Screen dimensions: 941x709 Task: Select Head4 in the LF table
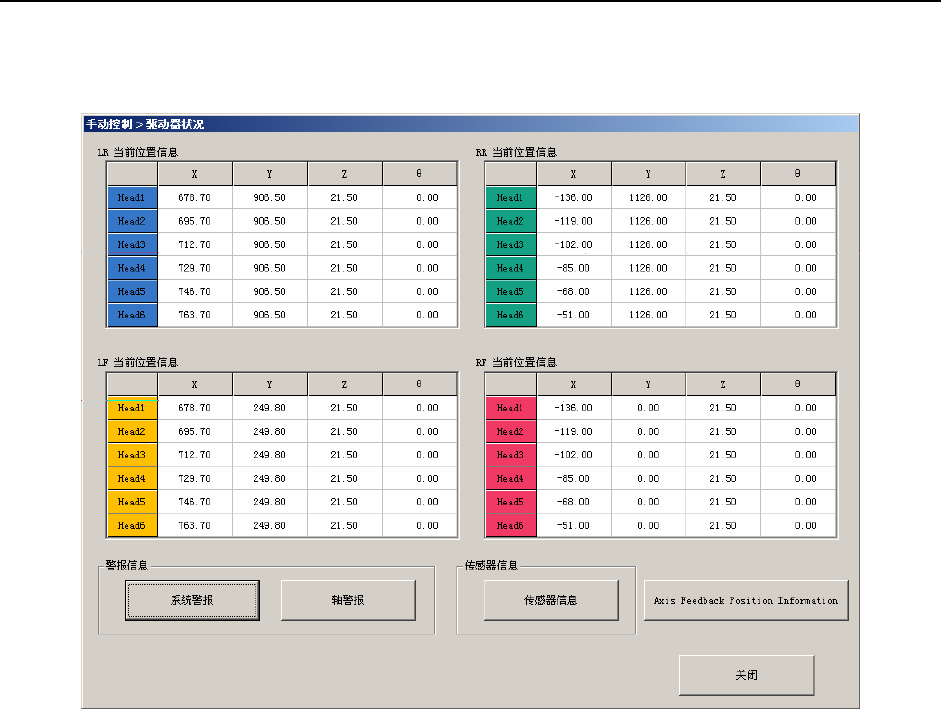tap(132, 478)
